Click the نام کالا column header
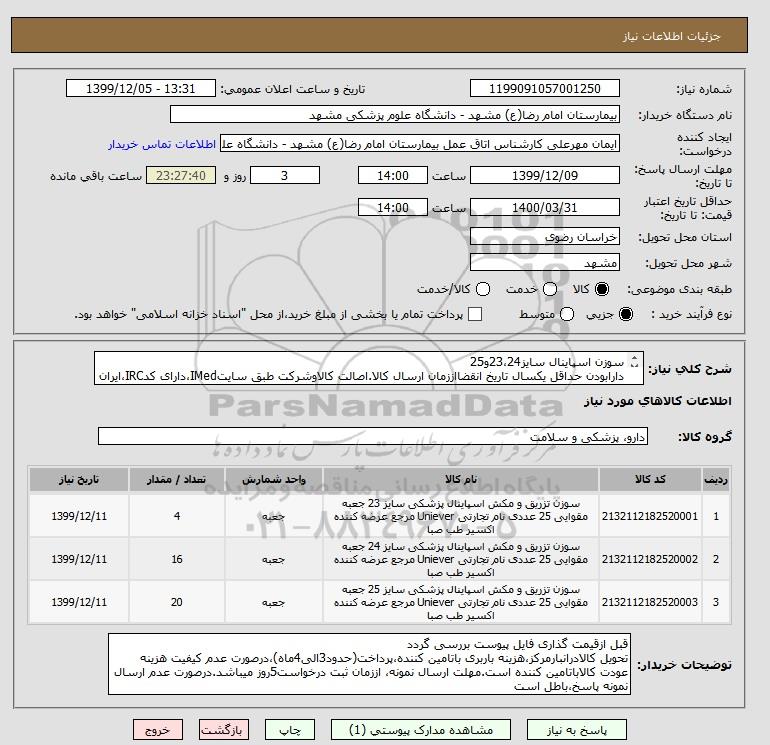 click(461, 479)
